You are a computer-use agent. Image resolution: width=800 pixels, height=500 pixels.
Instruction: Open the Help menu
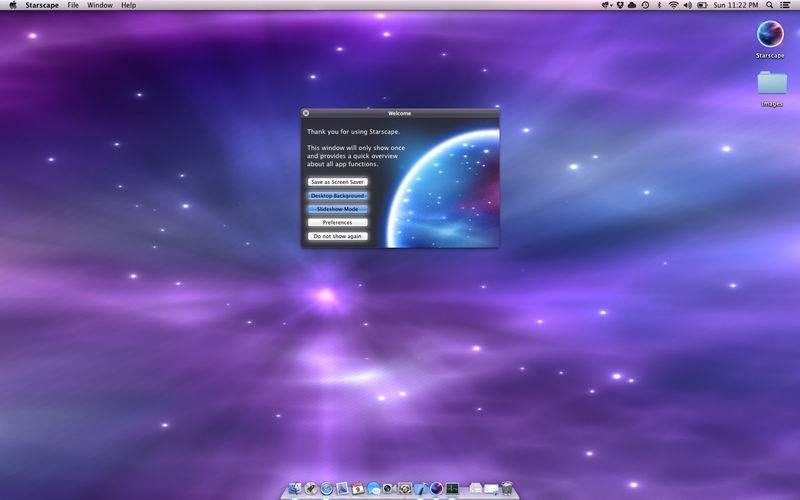tap(129, 5)
